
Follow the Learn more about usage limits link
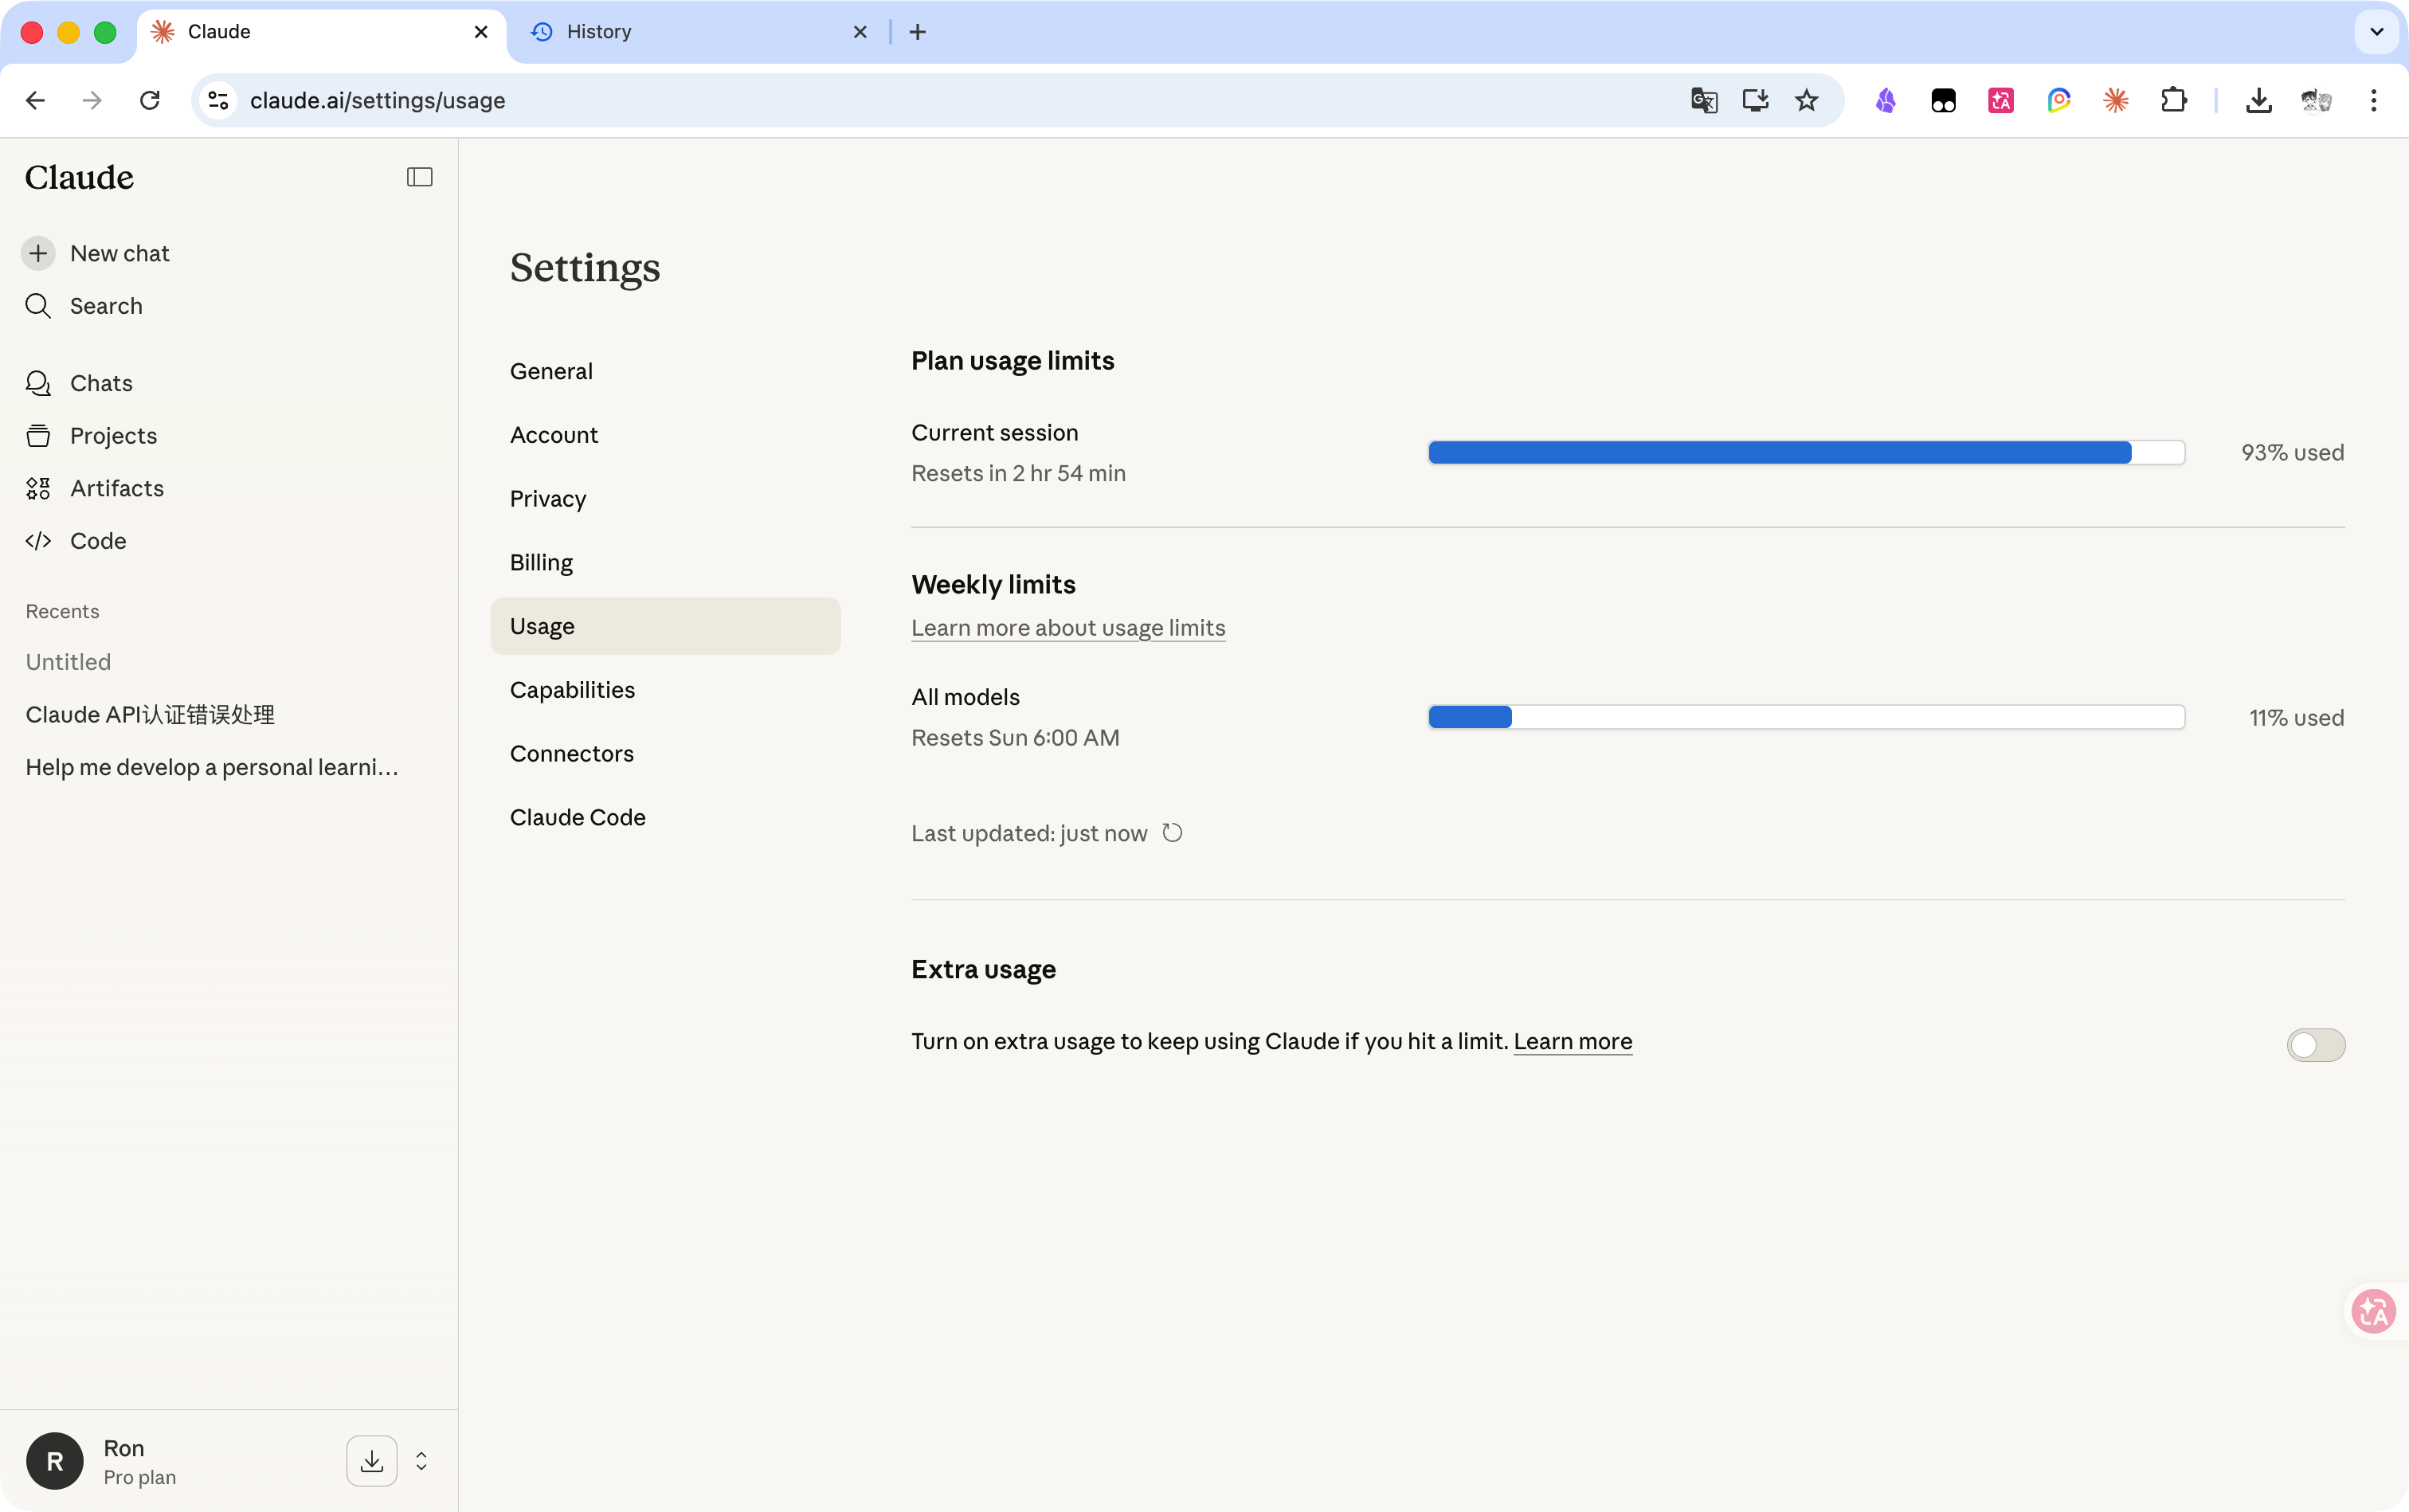point(1068,628)
